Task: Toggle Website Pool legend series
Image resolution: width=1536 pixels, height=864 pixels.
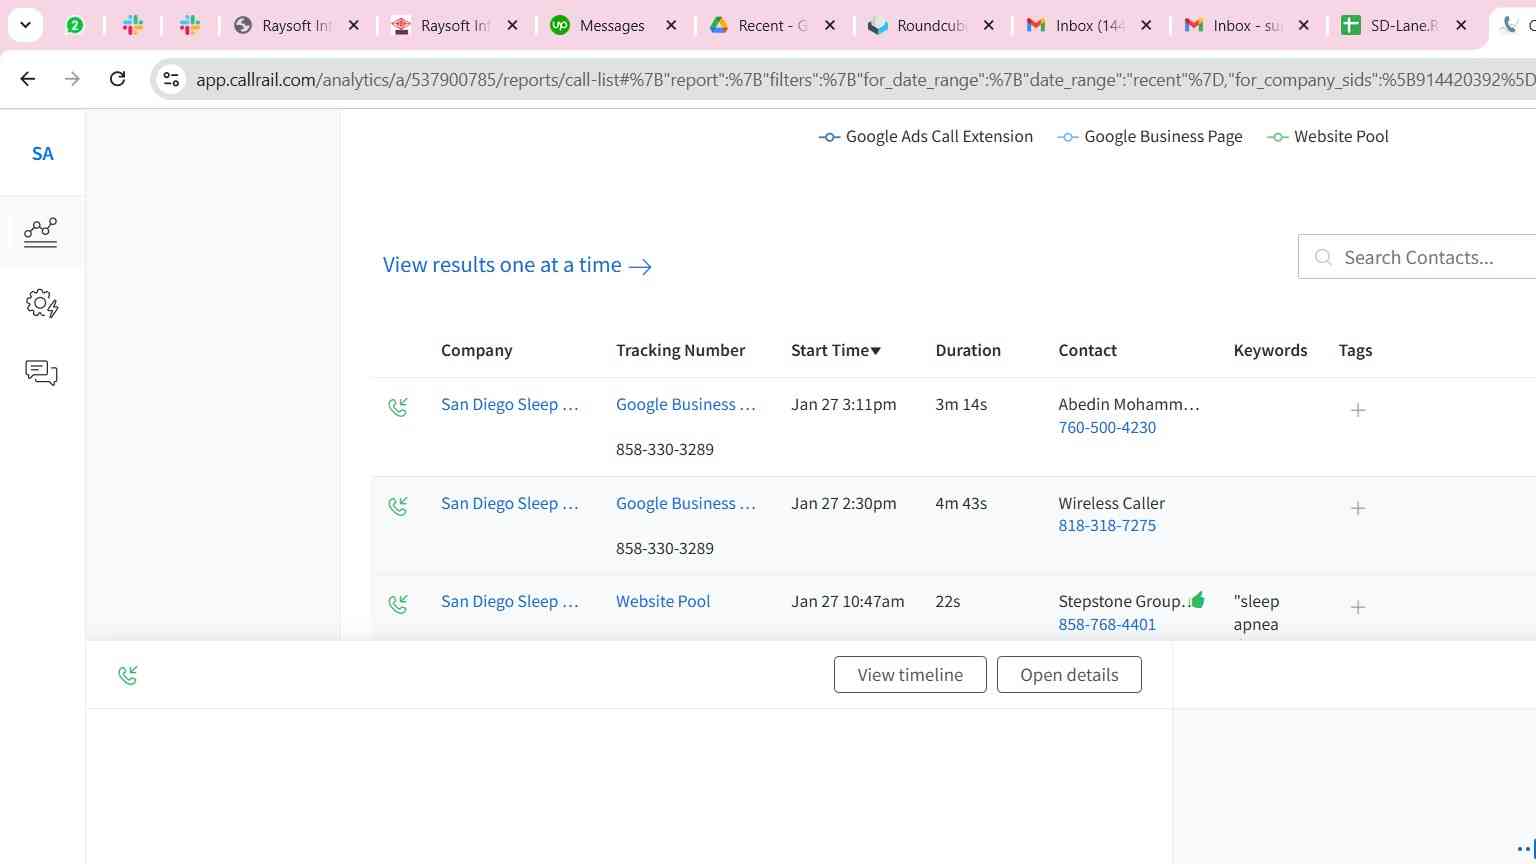Action: click(1327, 137)
